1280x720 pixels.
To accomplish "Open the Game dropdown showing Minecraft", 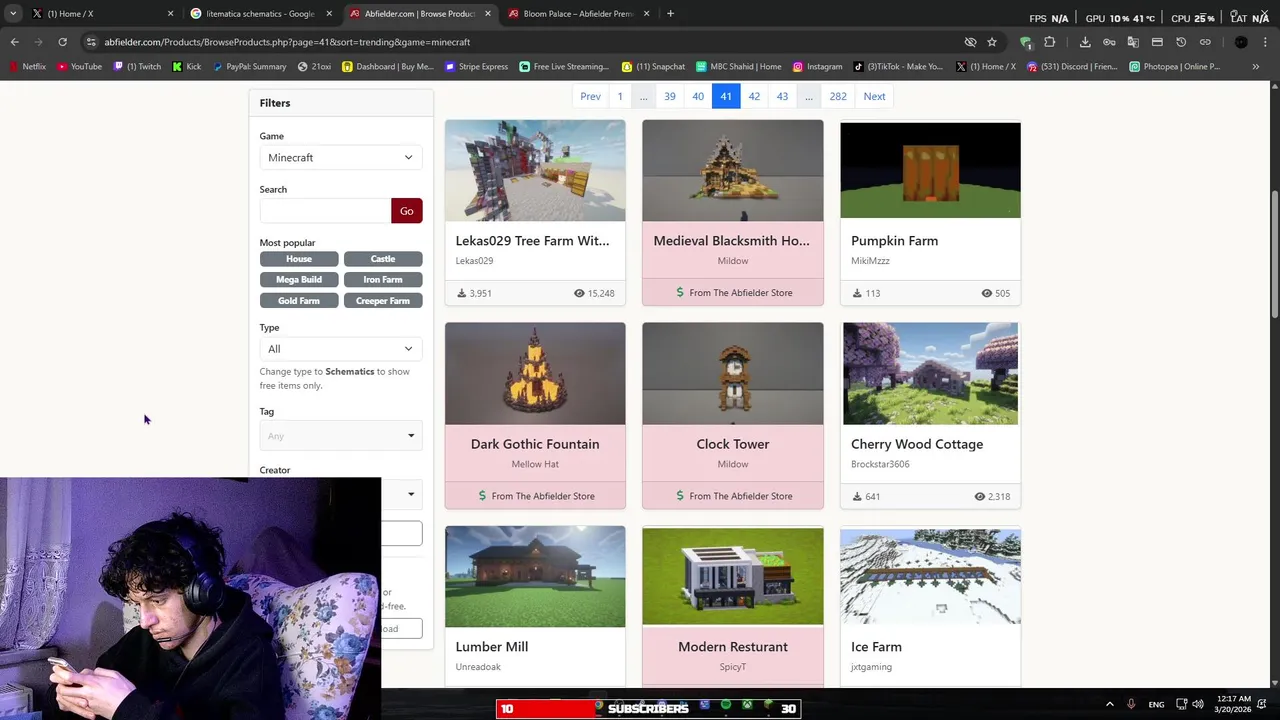I will coord(340,158).
